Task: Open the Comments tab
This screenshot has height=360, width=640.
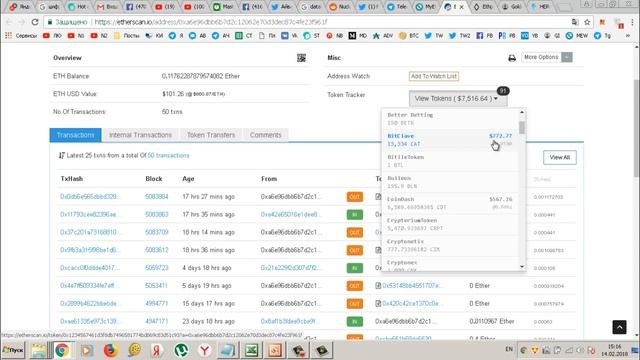Action: tap(266, 135)
